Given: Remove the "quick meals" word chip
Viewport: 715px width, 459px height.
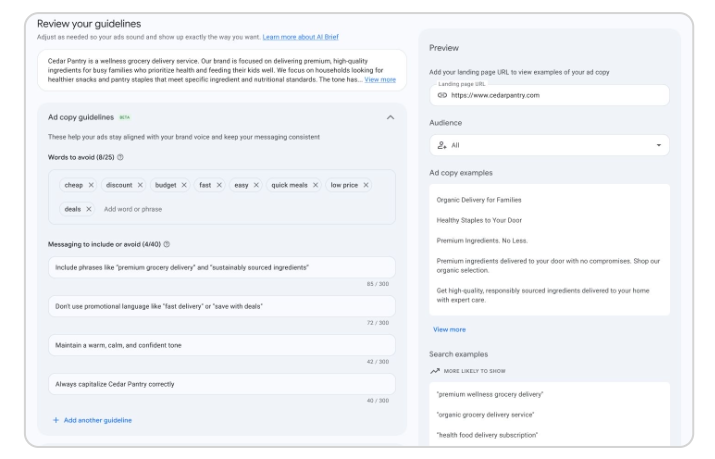Looking at the screenshot, I should pos(315,185).
